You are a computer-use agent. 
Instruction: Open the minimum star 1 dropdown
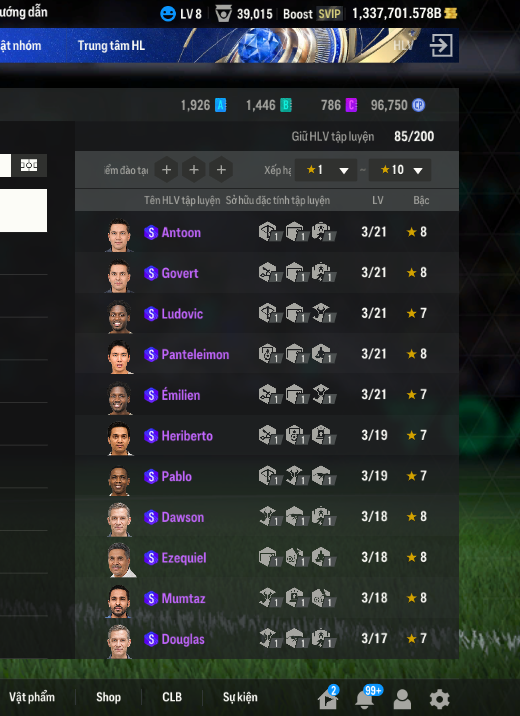click(326, 170)
